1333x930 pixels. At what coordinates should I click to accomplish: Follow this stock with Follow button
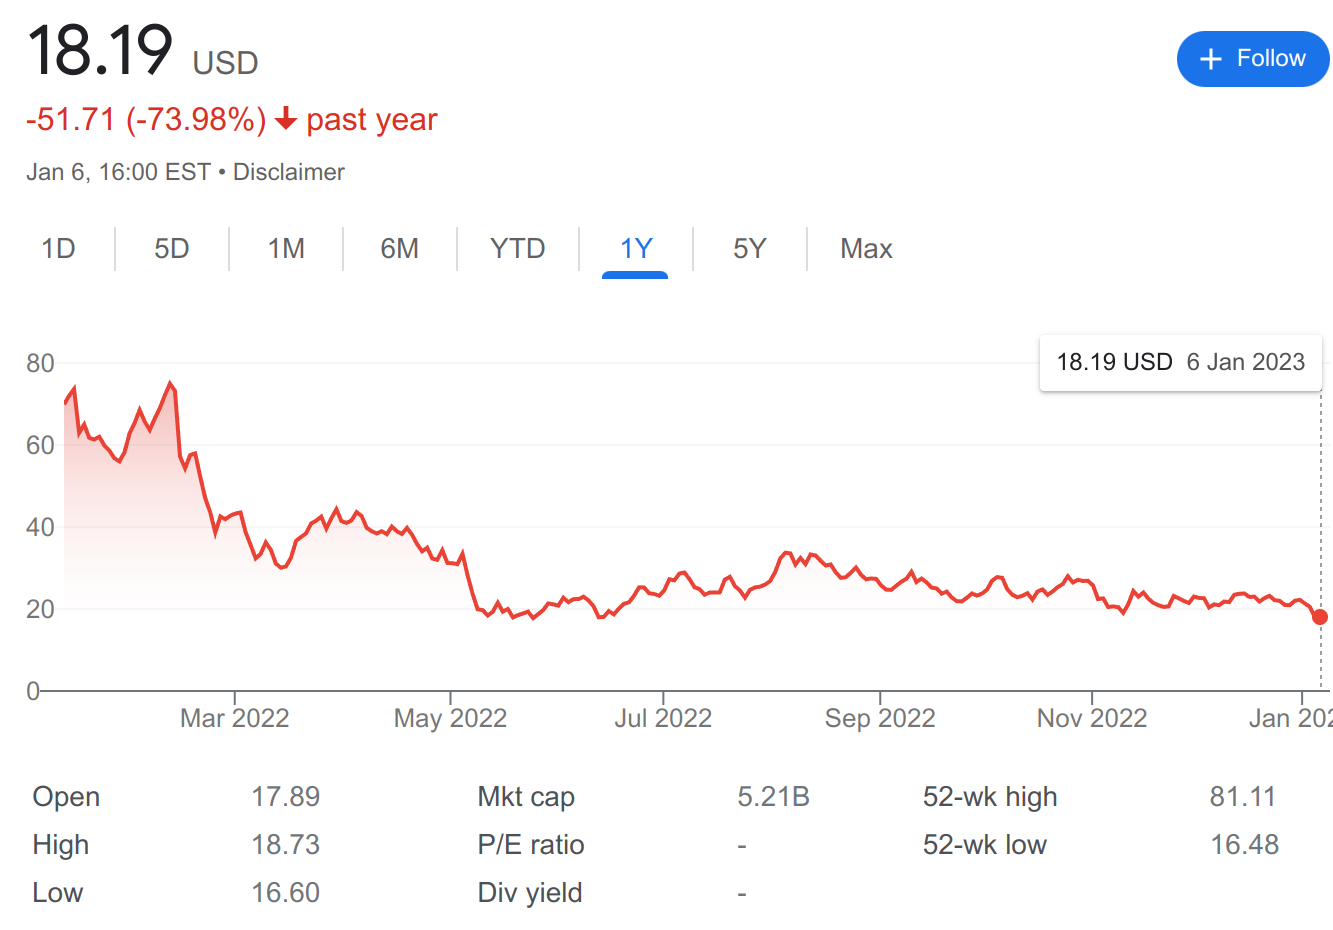[1253, 59]
